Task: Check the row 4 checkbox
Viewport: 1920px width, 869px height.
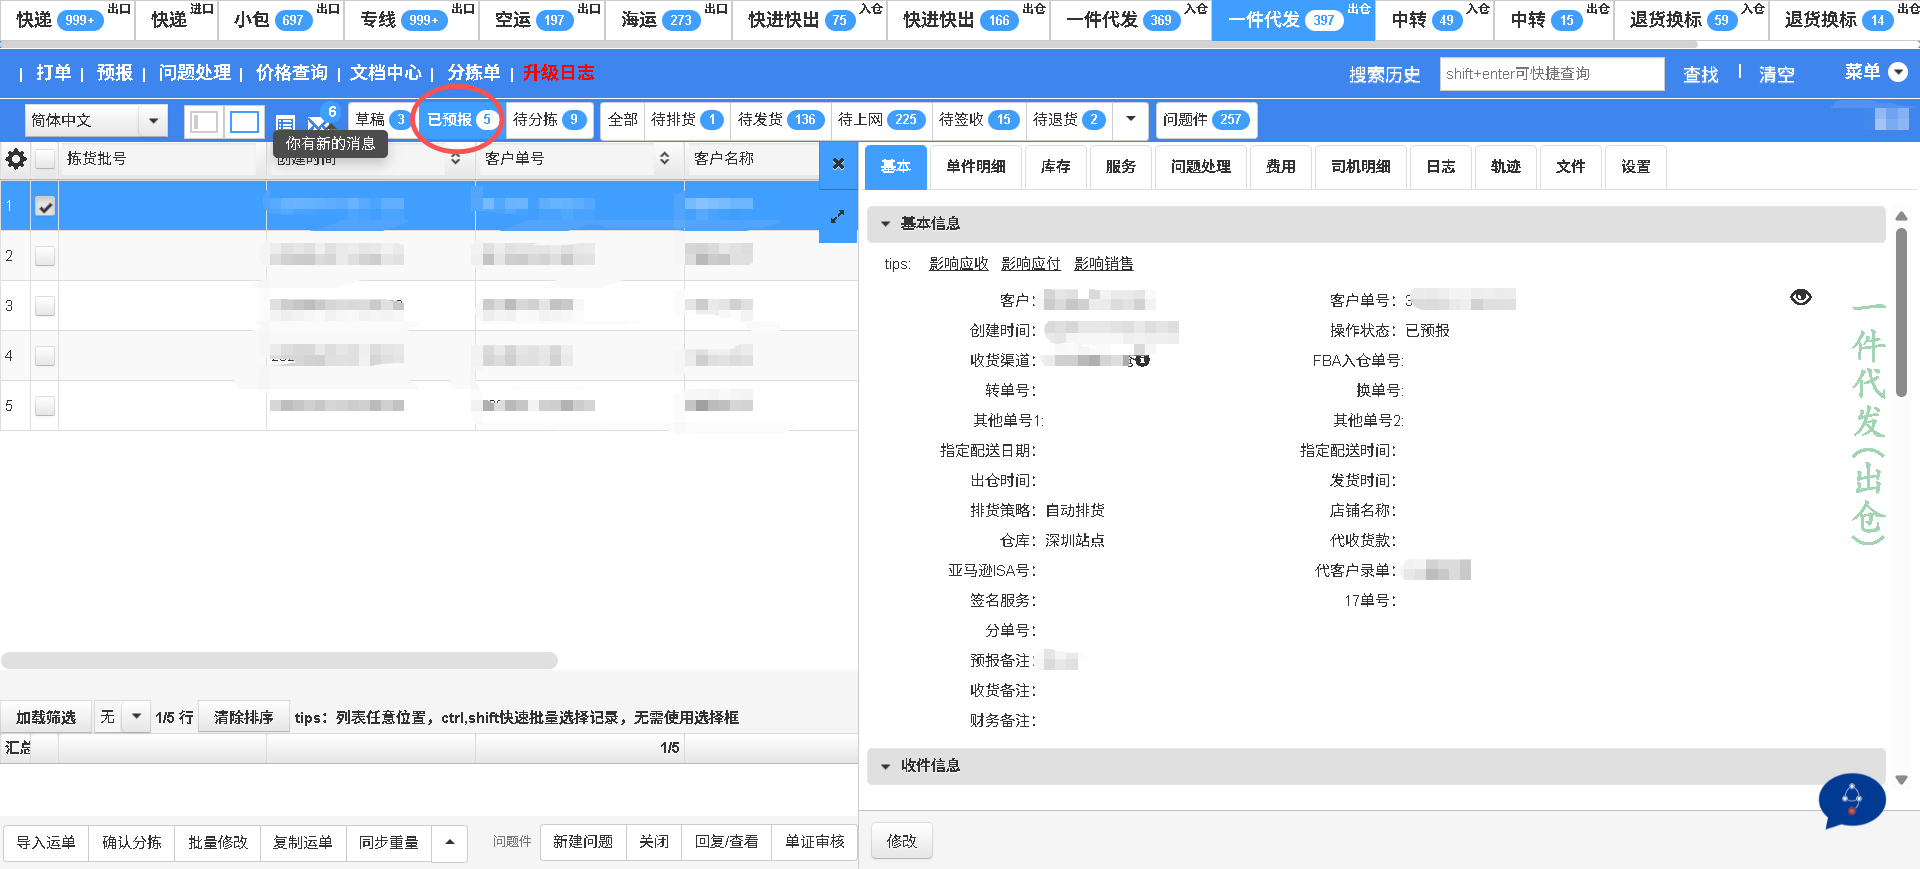Action: click(45, 356)
